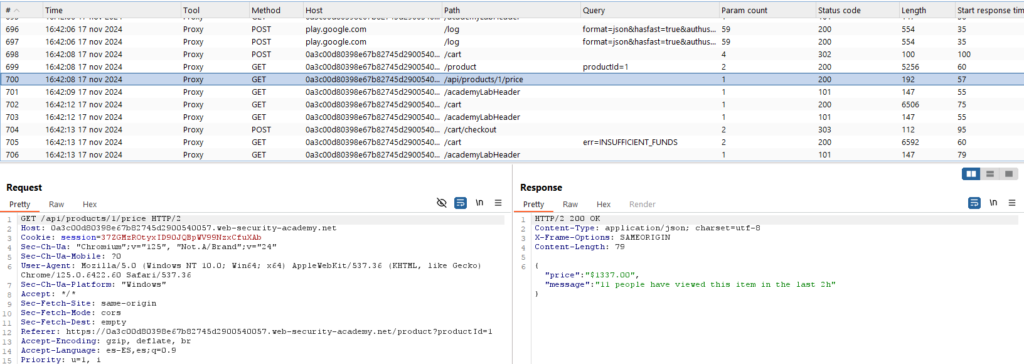This screenshot has width=1024, height=364.
Task: Select row 705 err=INSUFFICIENT_FUNDS request
Action: coord(512,142)
